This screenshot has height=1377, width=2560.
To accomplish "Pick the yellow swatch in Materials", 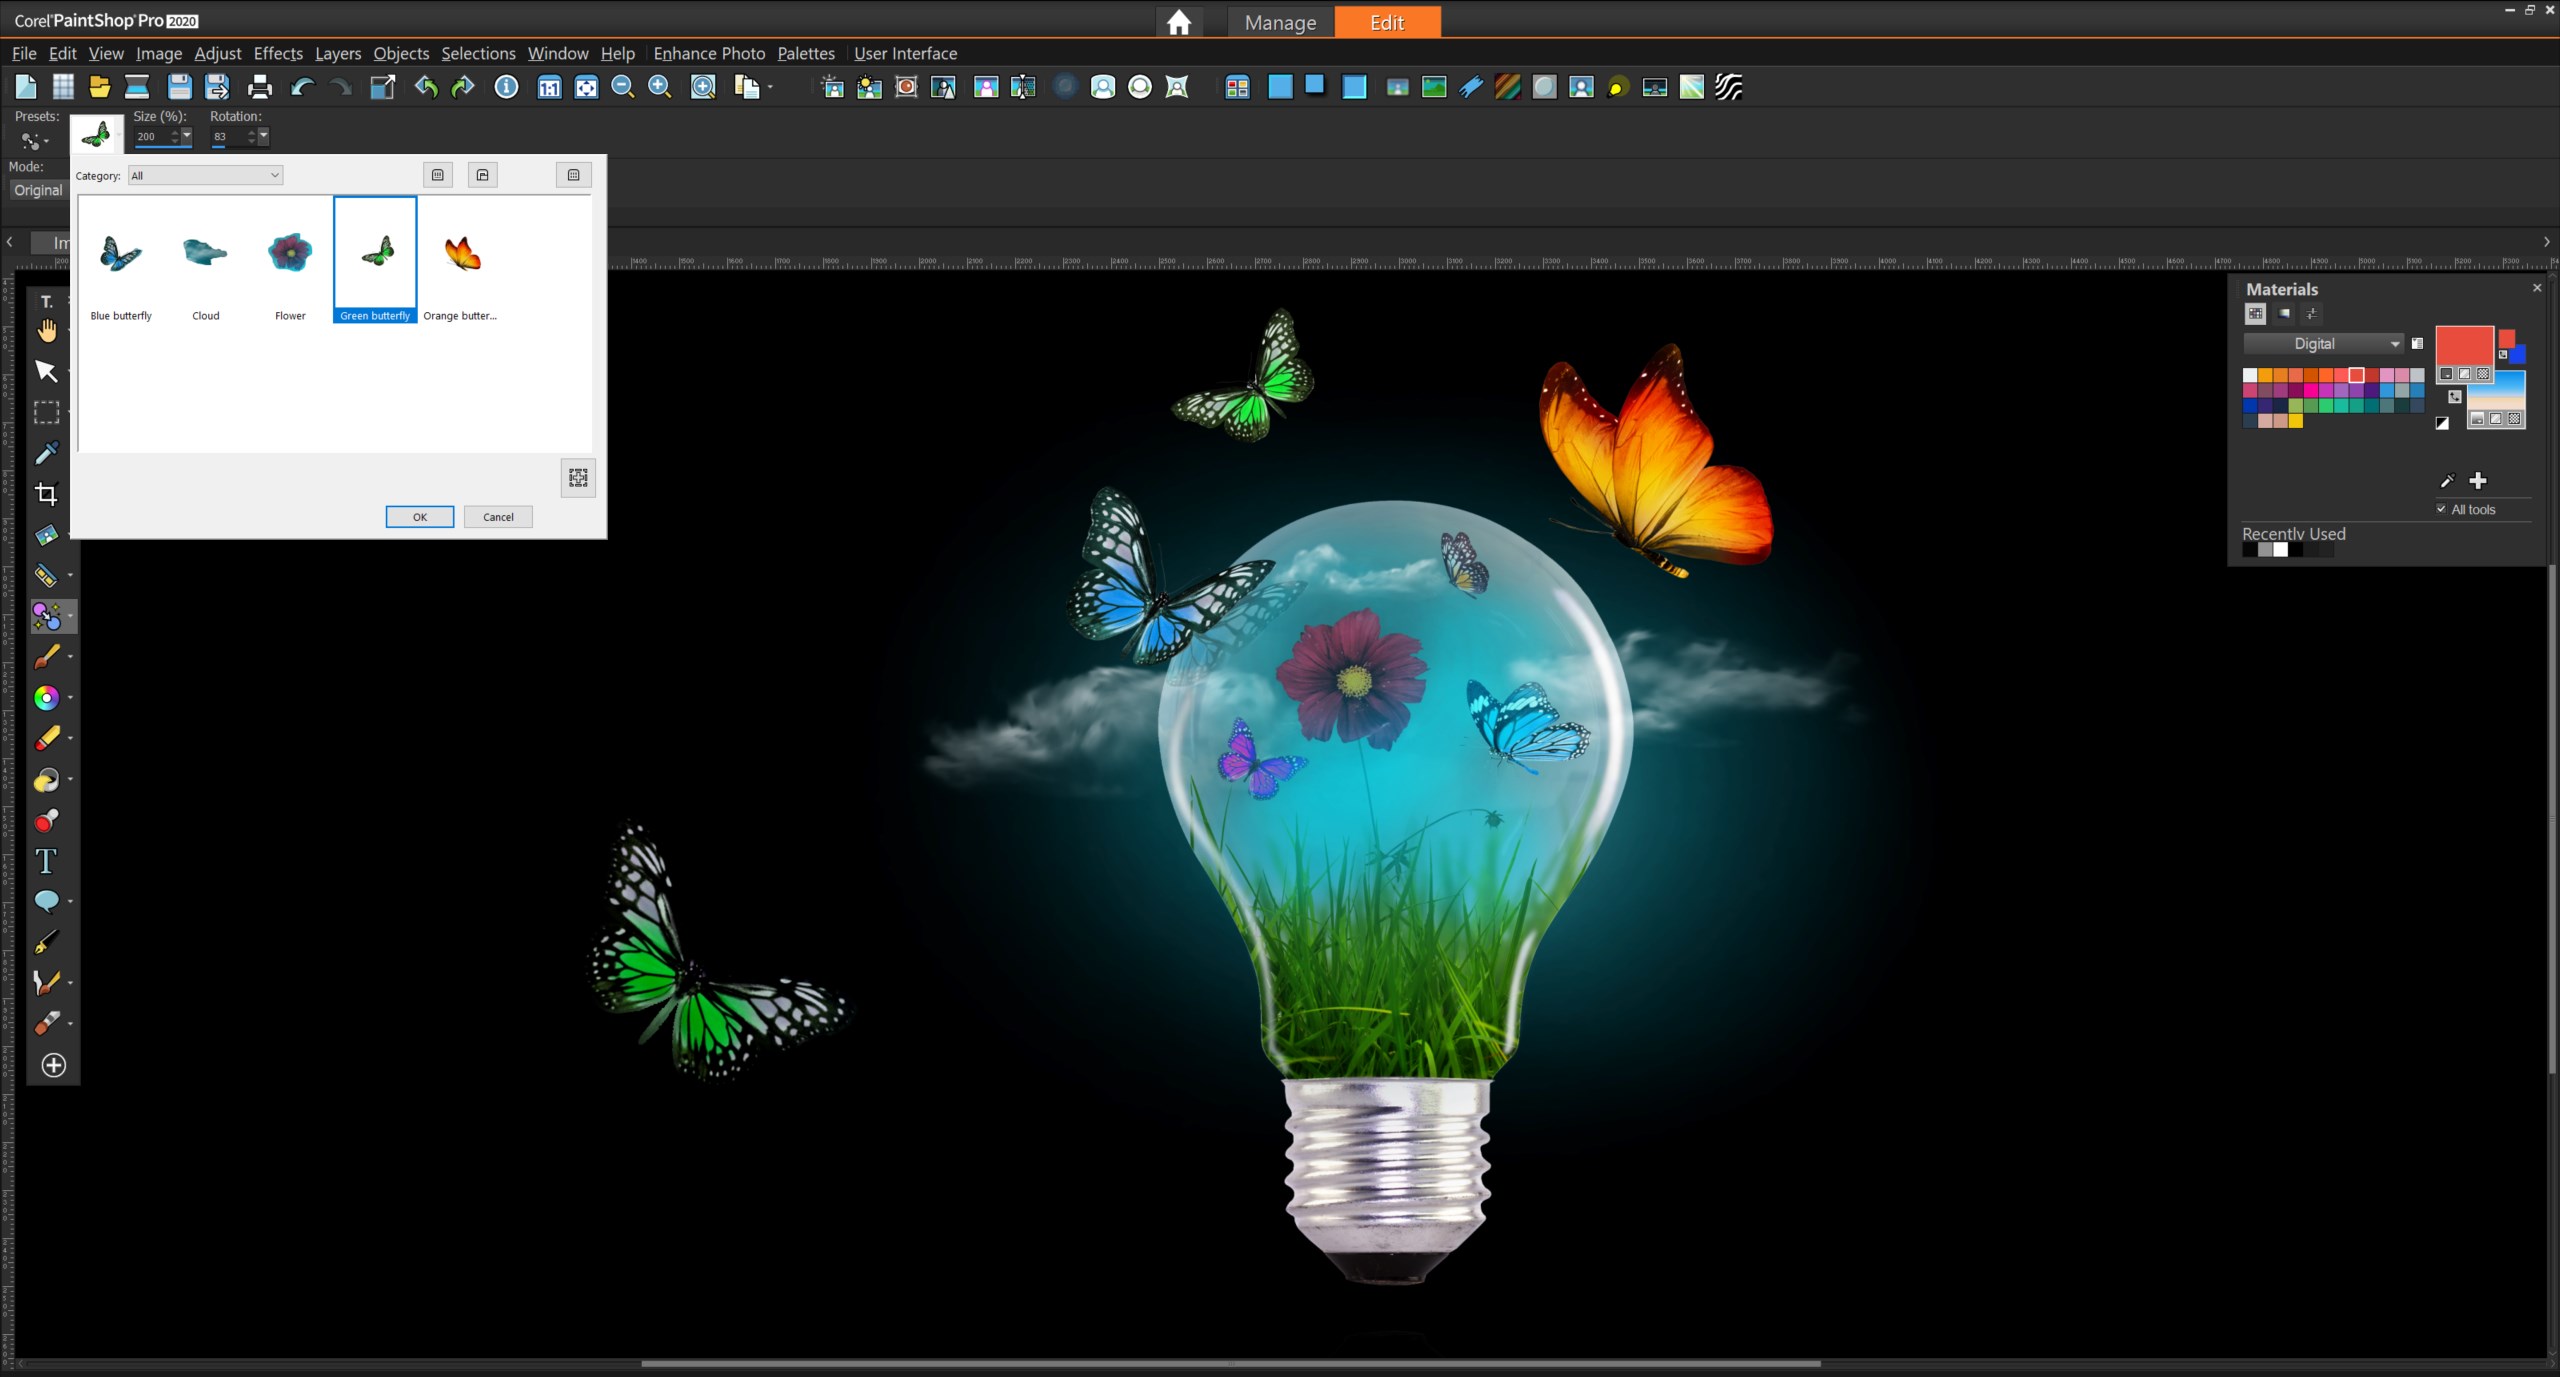I will click(2296, 421).
